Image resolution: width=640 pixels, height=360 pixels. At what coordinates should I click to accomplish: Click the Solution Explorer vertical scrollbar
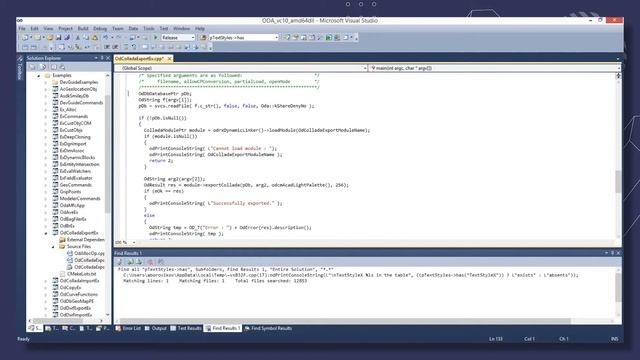pos(108,153)
